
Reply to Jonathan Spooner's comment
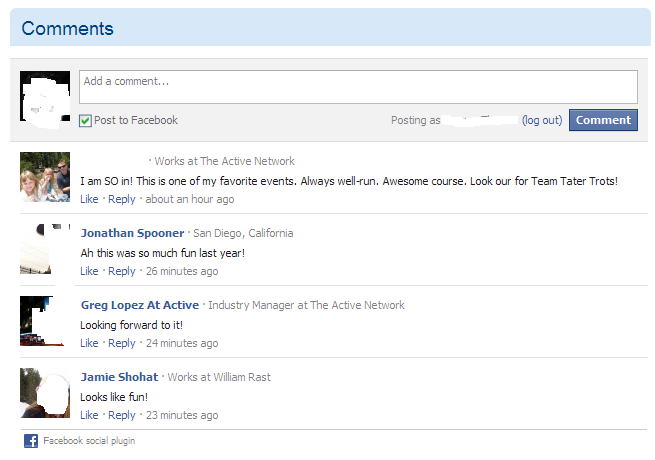coord(121,271)
